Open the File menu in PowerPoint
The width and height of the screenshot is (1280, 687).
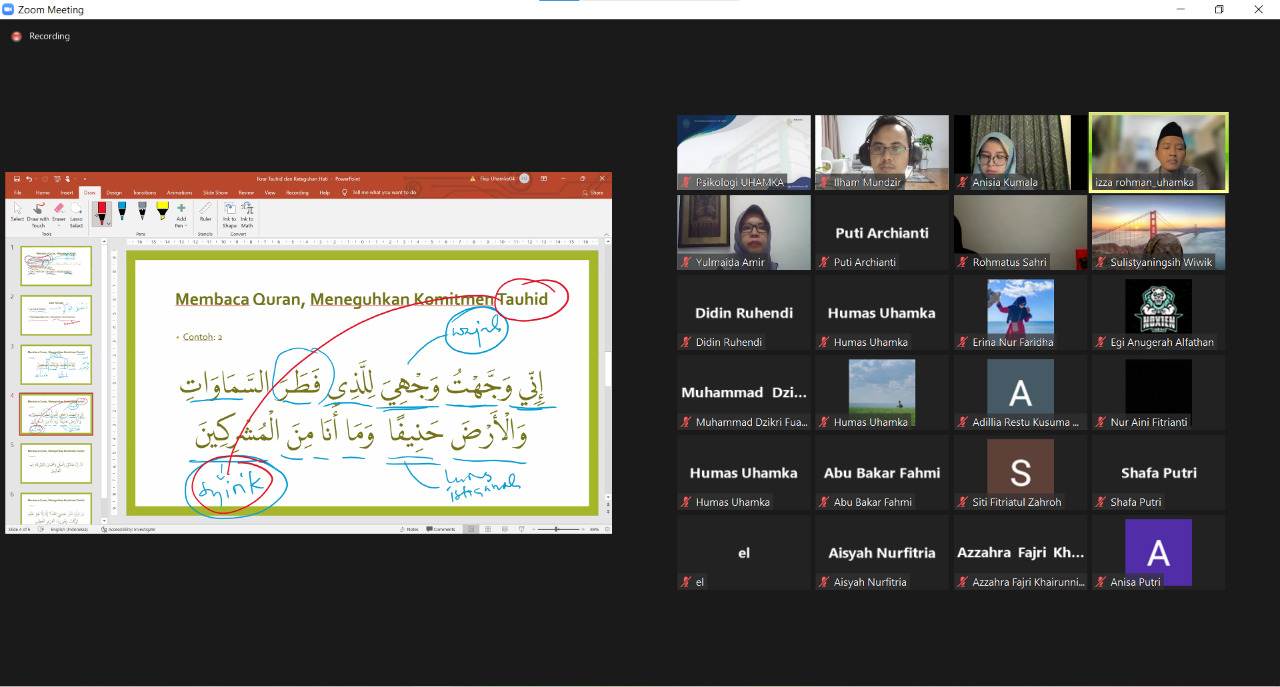(x=17, y=192)
